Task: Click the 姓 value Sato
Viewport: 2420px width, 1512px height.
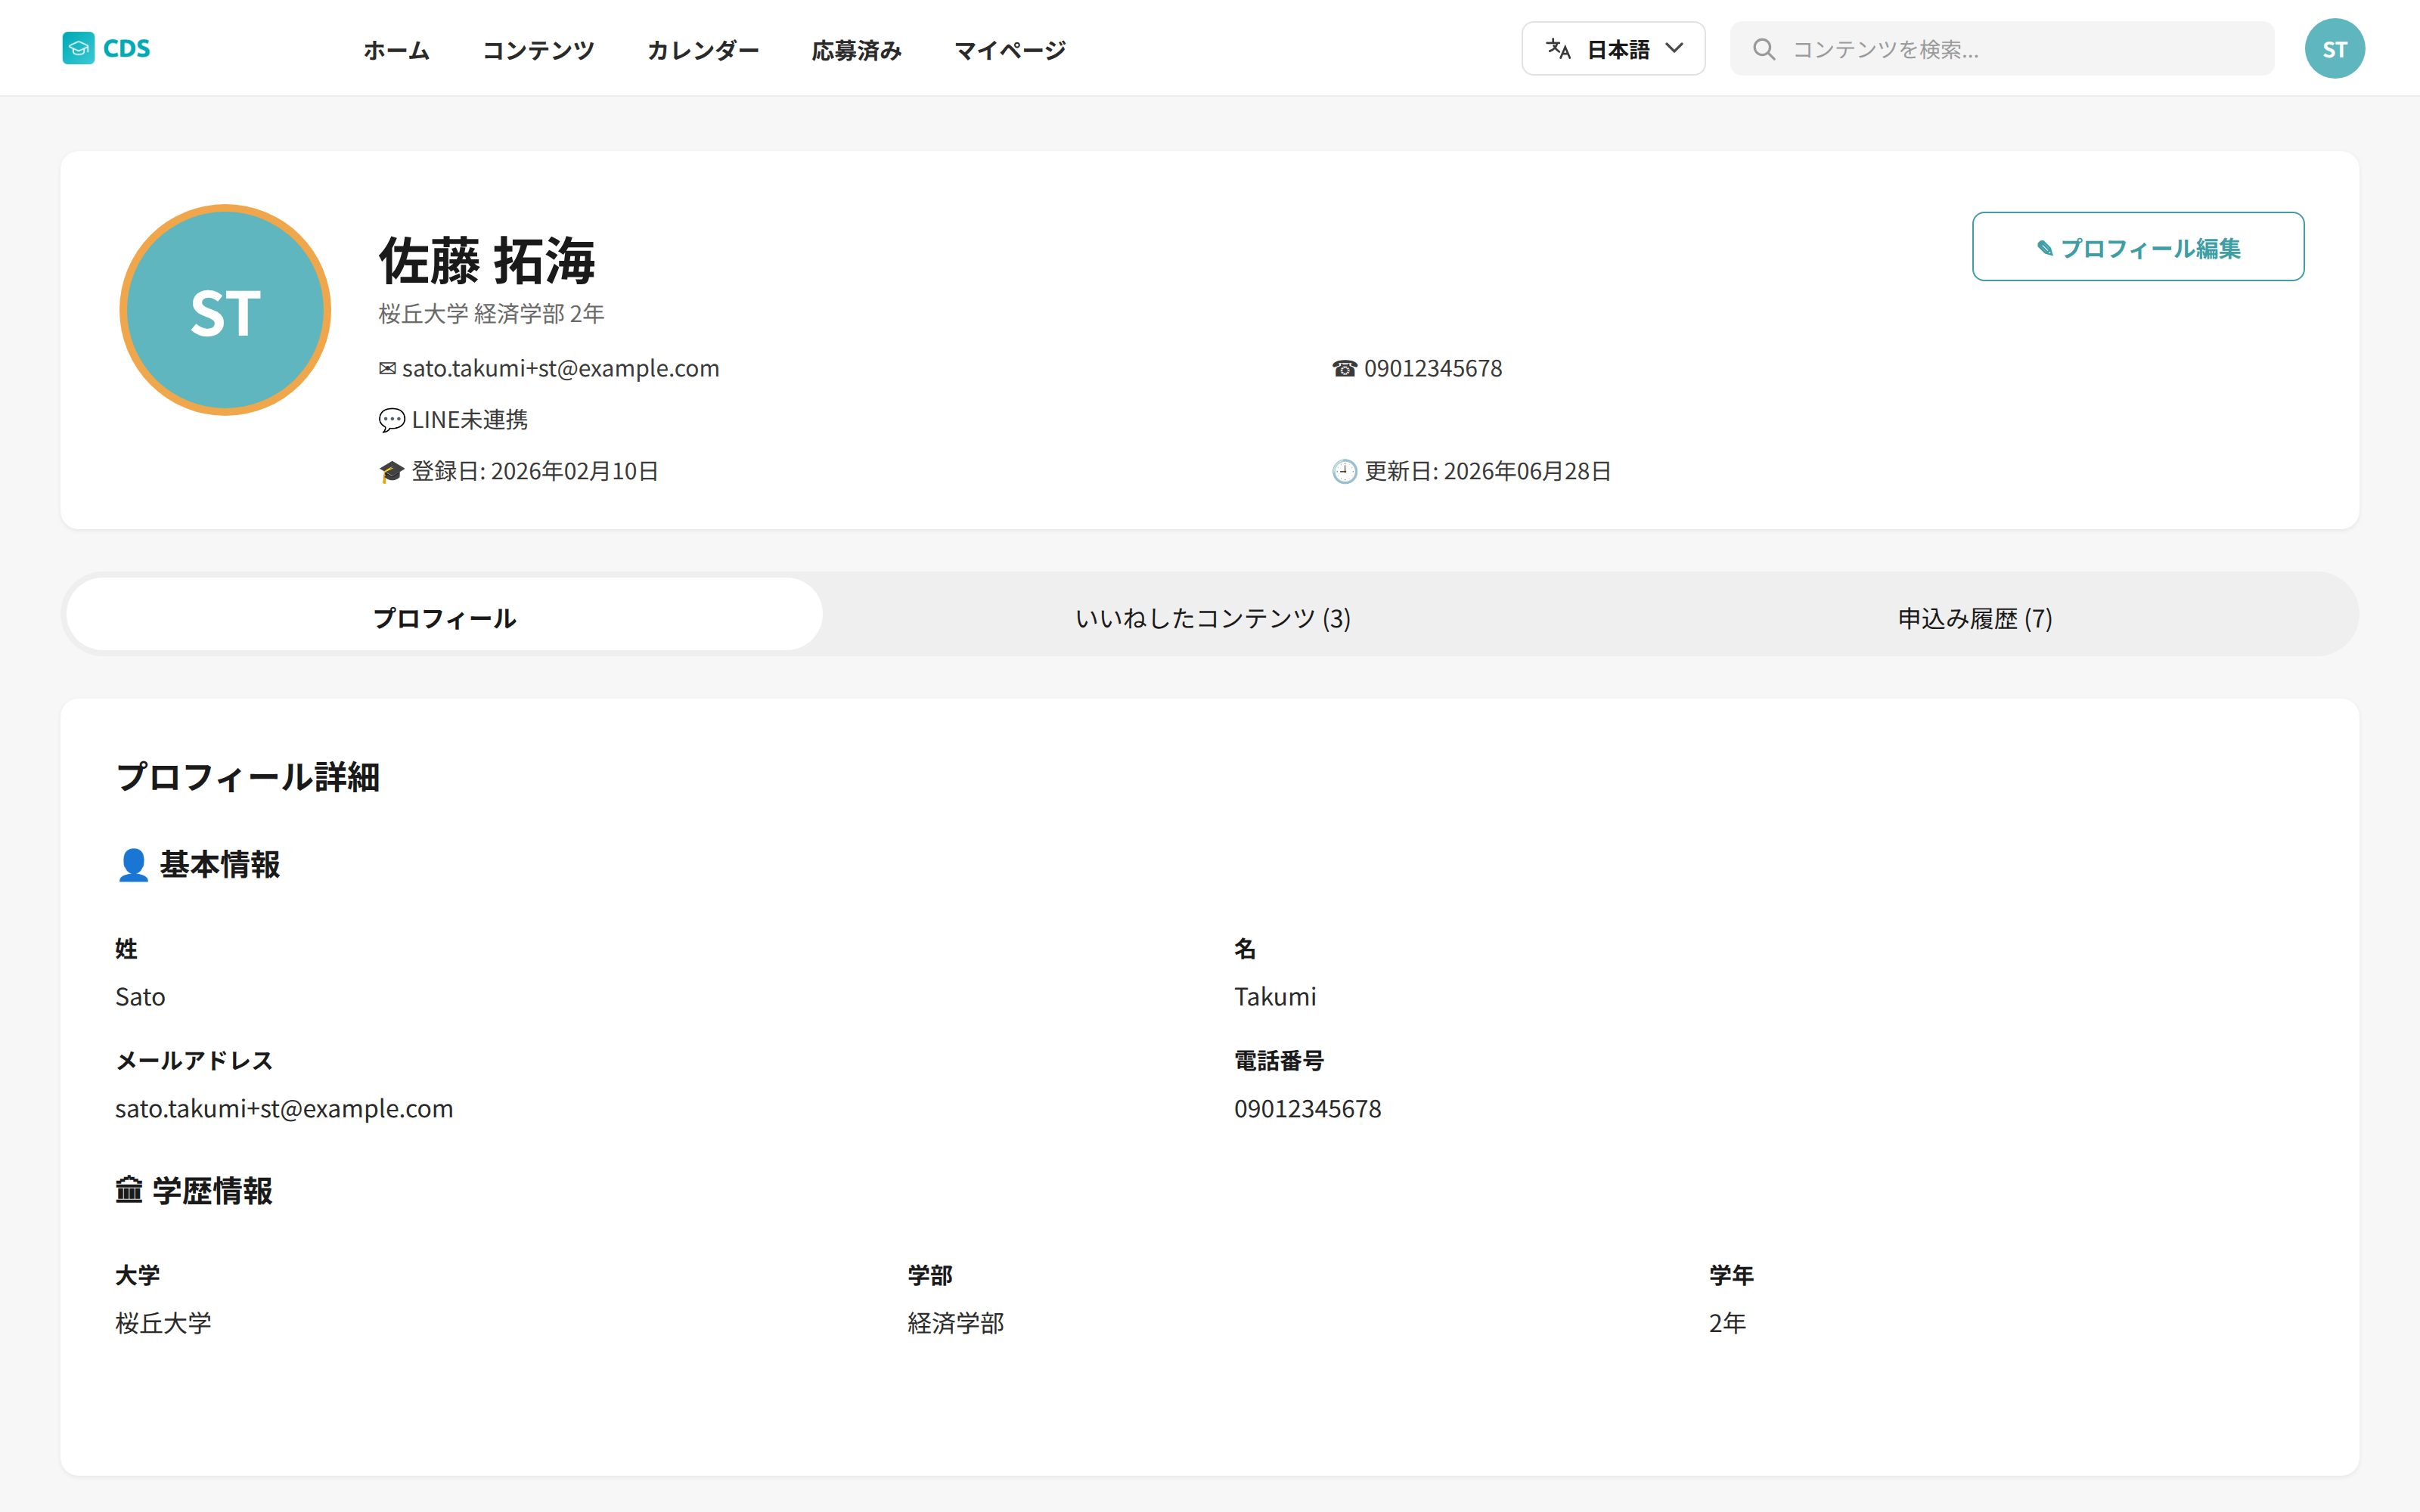Action: 140,997
